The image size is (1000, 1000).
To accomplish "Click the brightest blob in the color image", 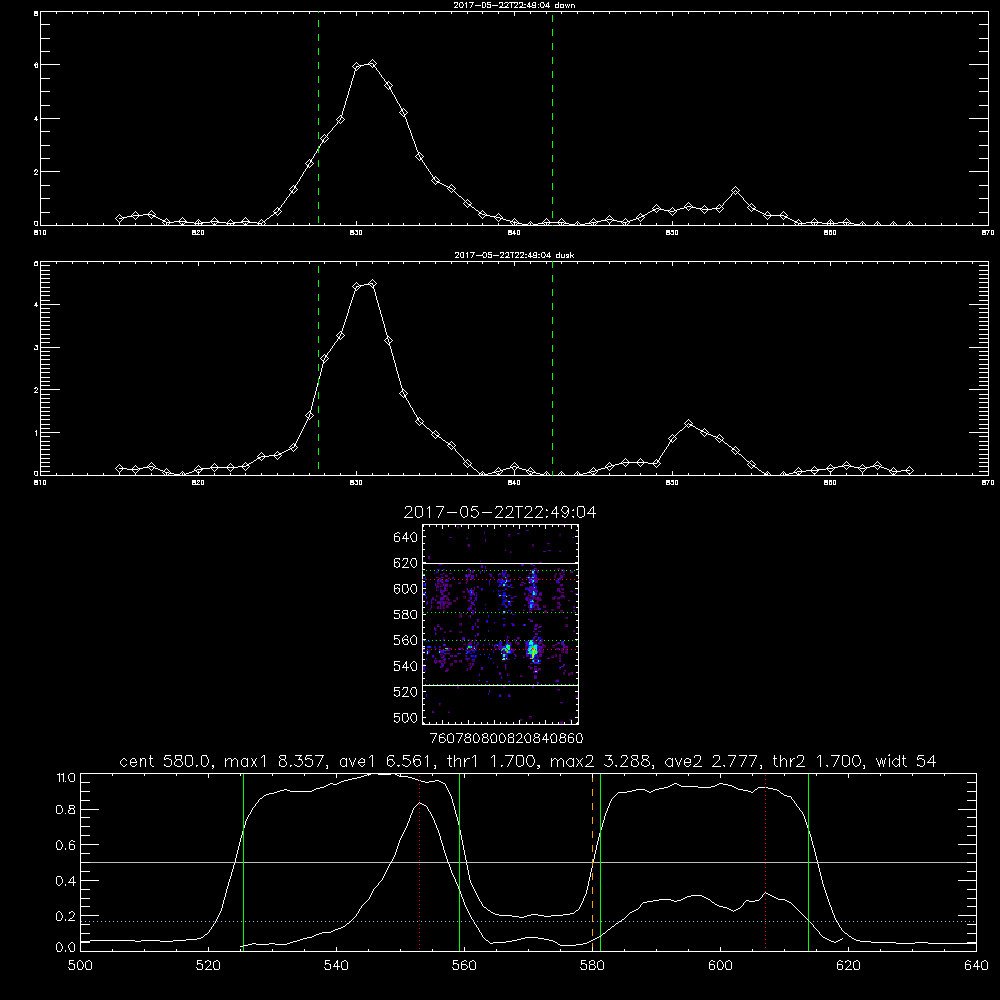I will [533, 650].
